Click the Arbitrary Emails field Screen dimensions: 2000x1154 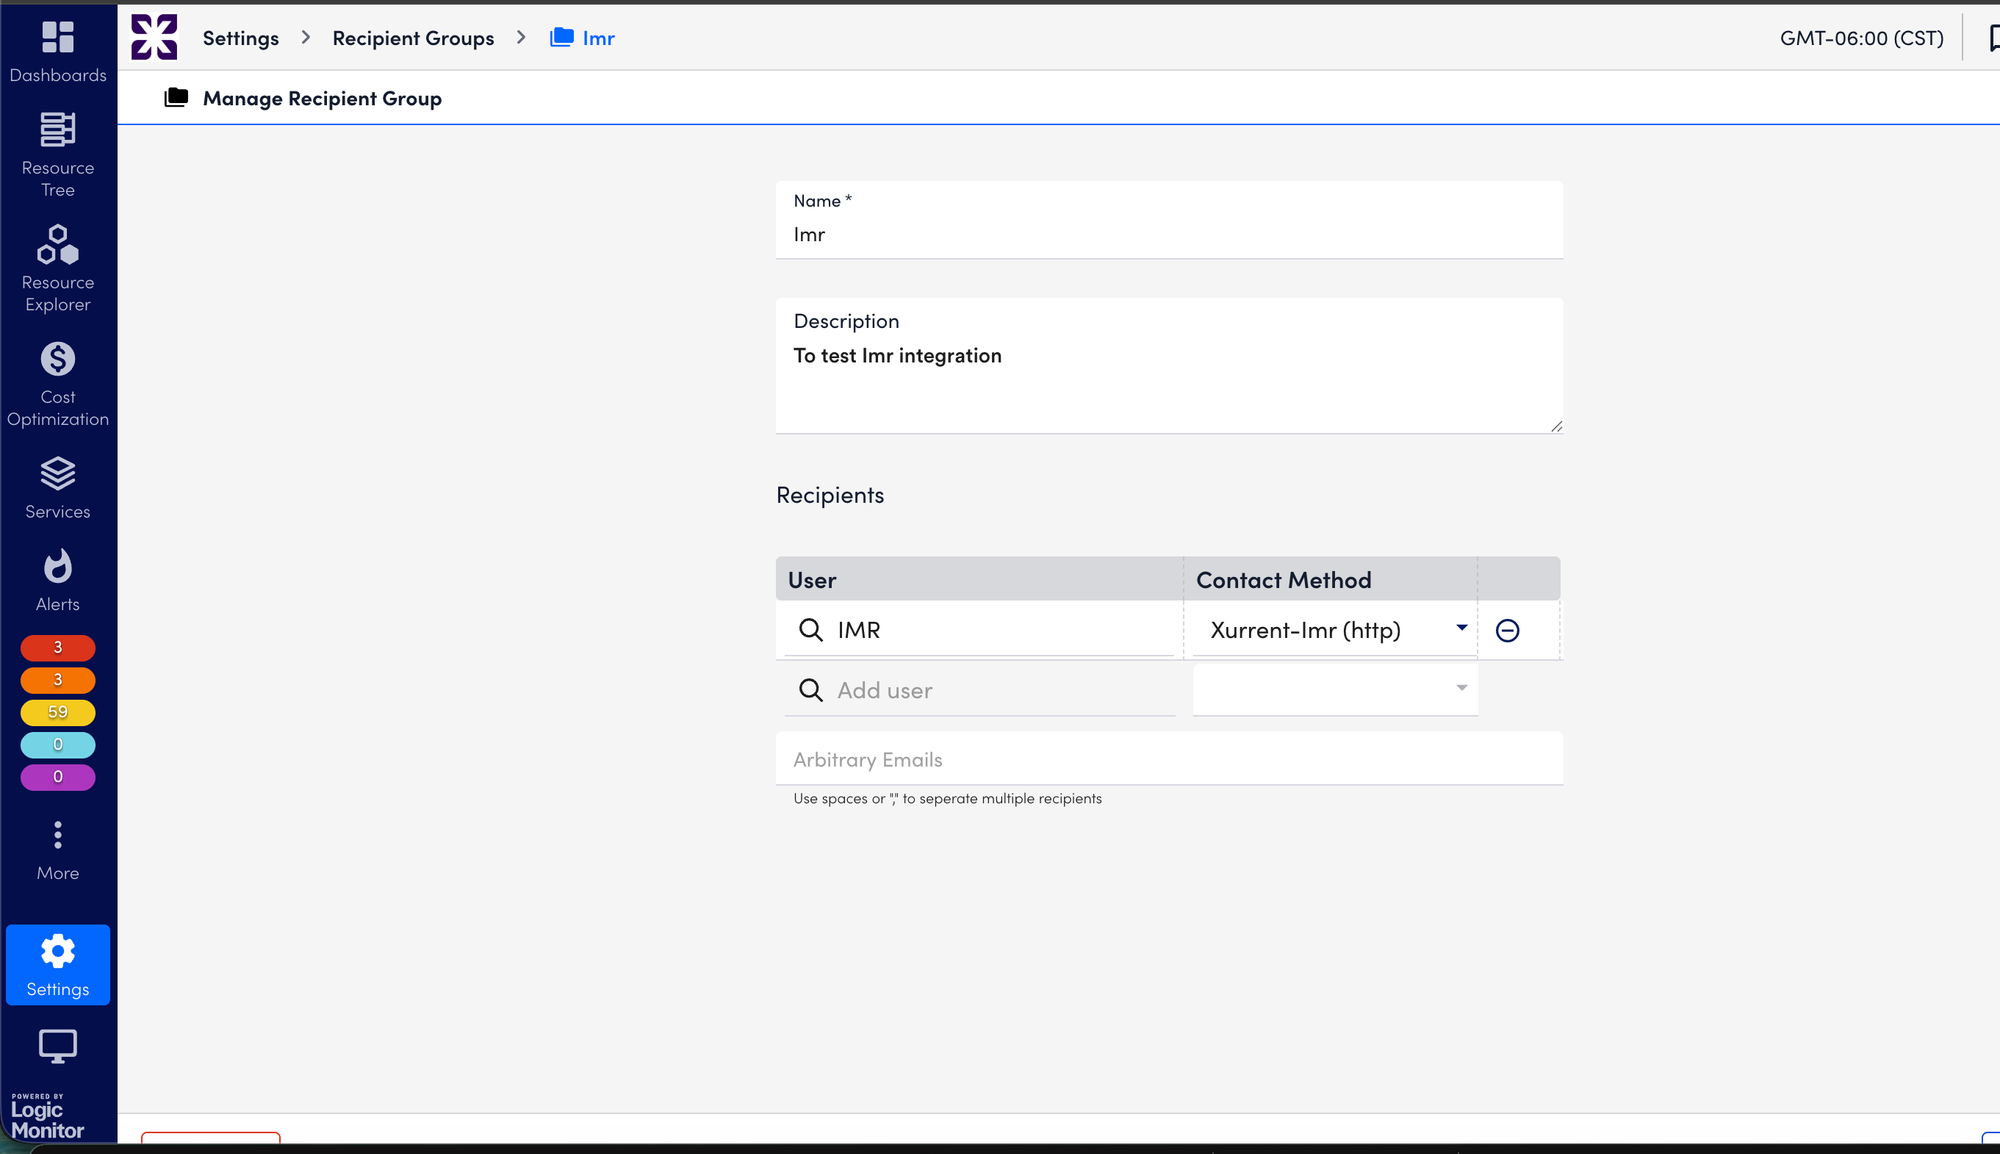[x=1168, y=760]
